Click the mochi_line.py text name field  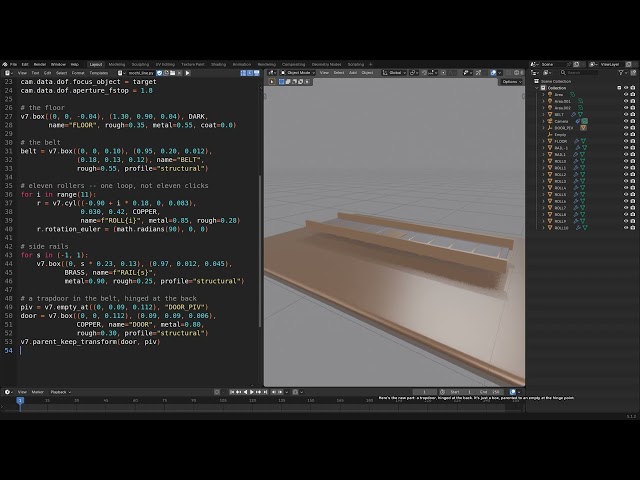coord(140,73)
